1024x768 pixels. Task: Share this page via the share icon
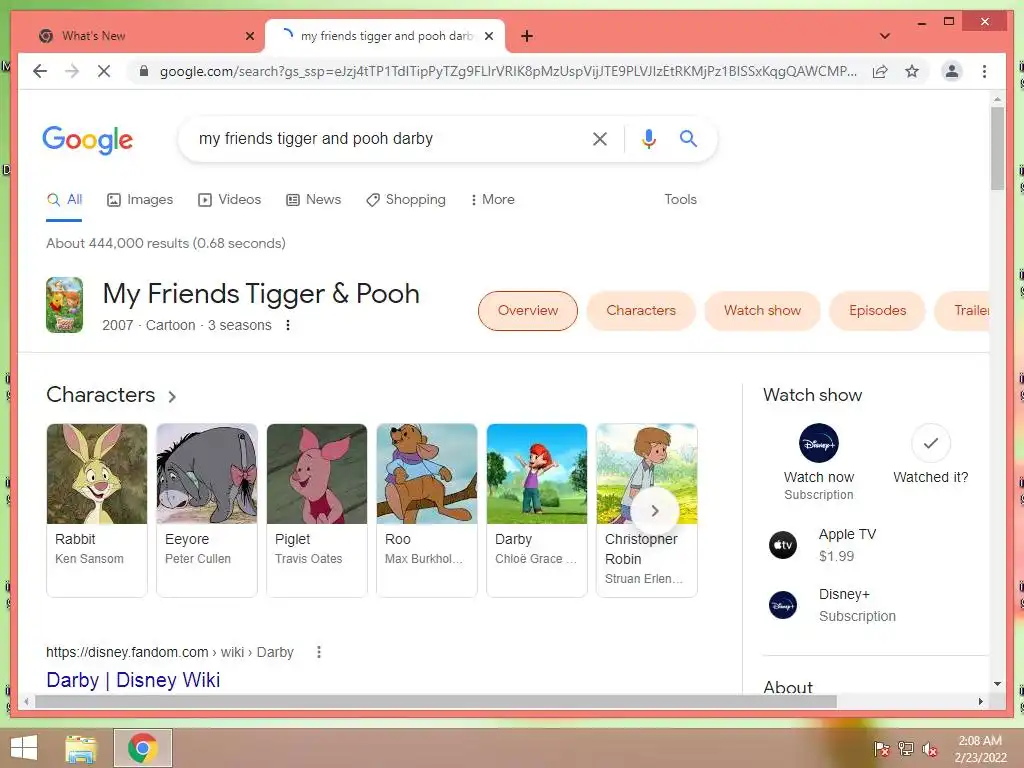tap(880, 71)
